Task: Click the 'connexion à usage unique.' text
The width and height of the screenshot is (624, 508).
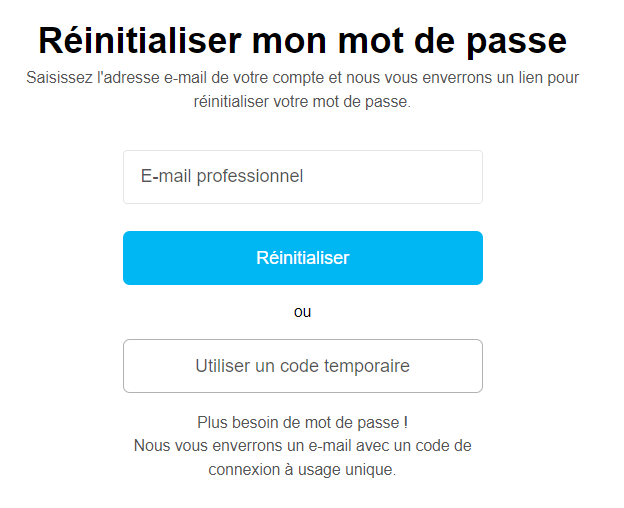Action: click(302, 470)
